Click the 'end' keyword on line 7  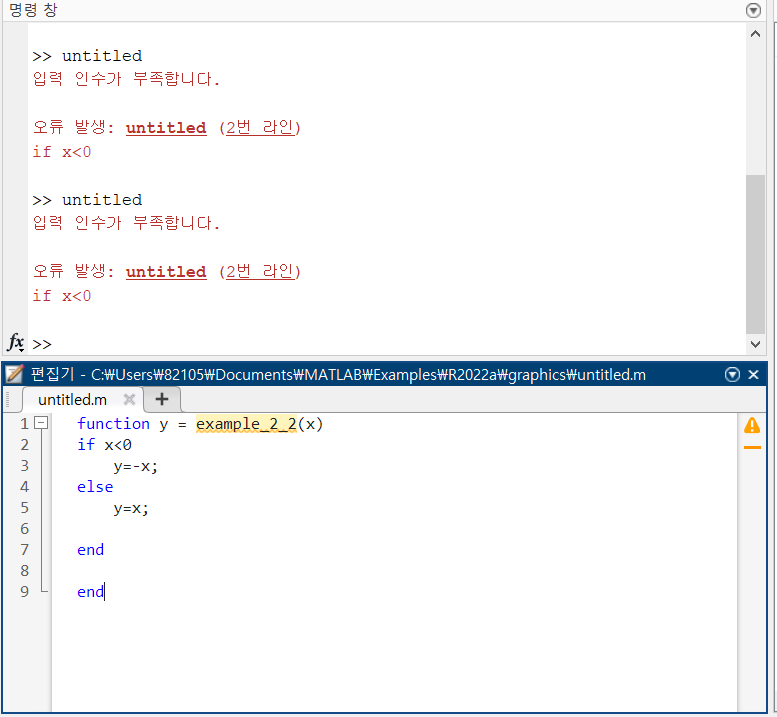[x=90, y=550]
